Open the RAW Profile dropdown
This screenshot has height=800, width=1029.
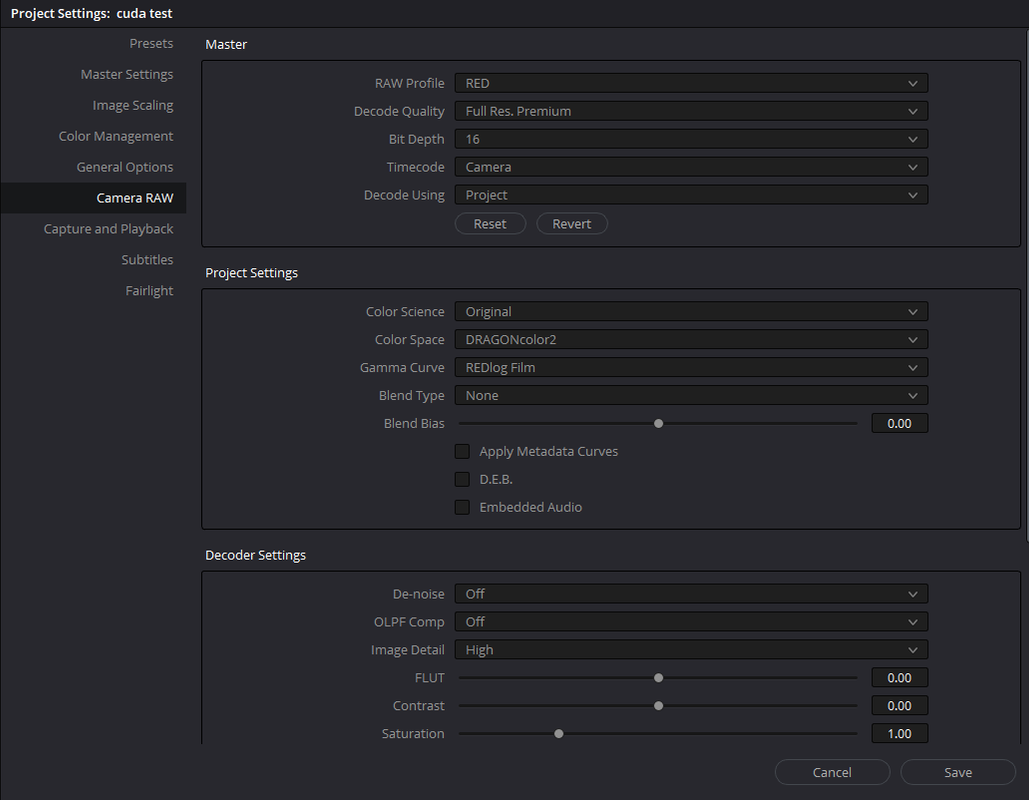[691, 83]
